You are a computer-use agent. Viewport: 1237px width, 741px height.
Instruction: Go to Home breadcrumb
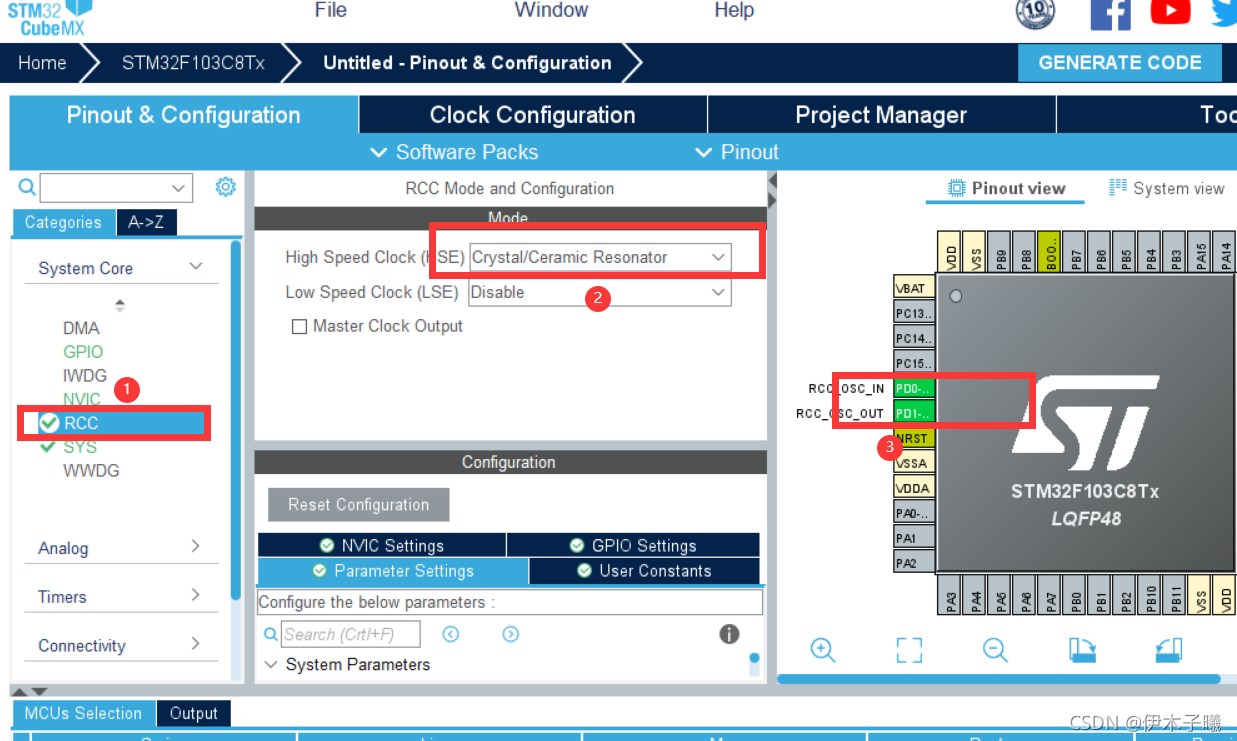tap(42, 62)
